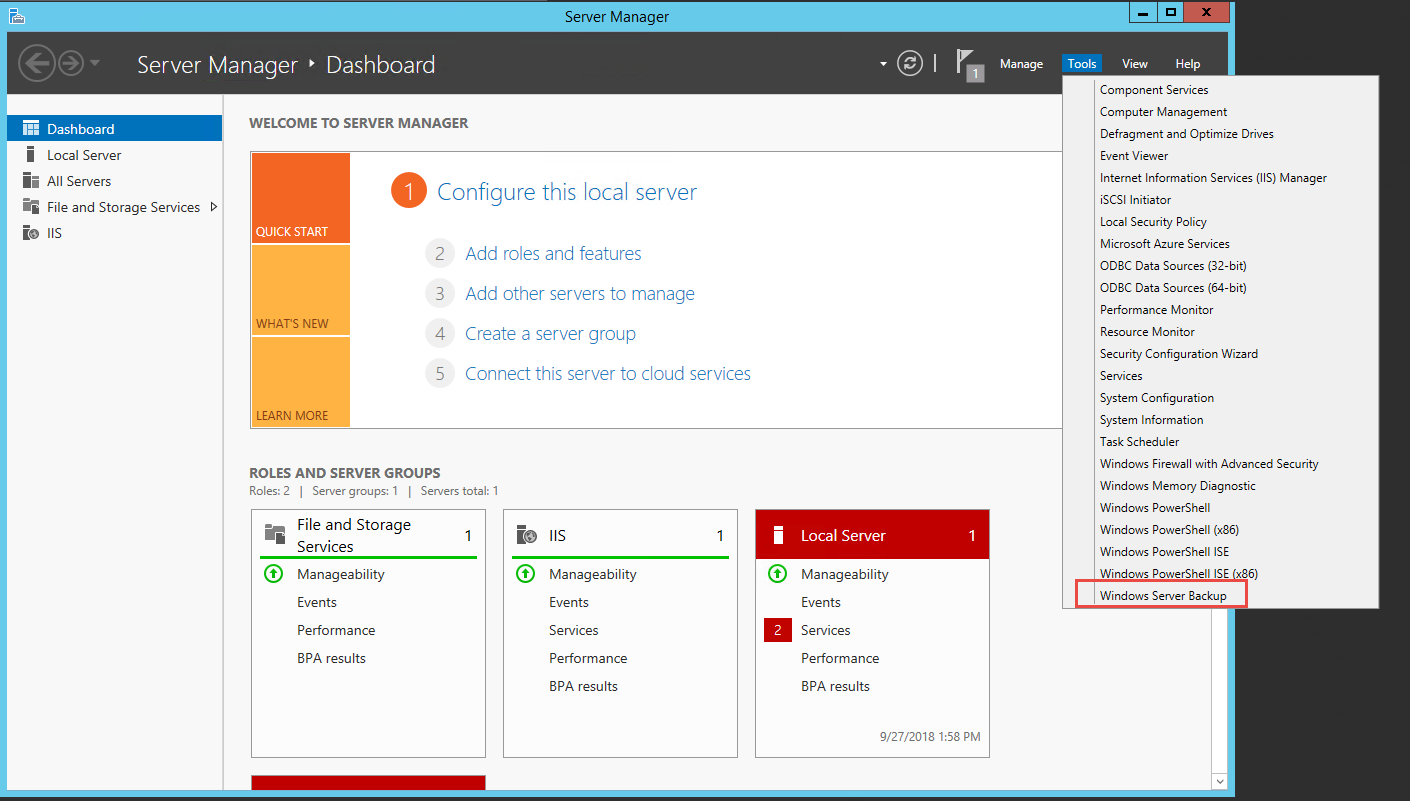Screen dimensions: 1410x801
Task: Open the Local Server tile header
Action: pos(872,535)
